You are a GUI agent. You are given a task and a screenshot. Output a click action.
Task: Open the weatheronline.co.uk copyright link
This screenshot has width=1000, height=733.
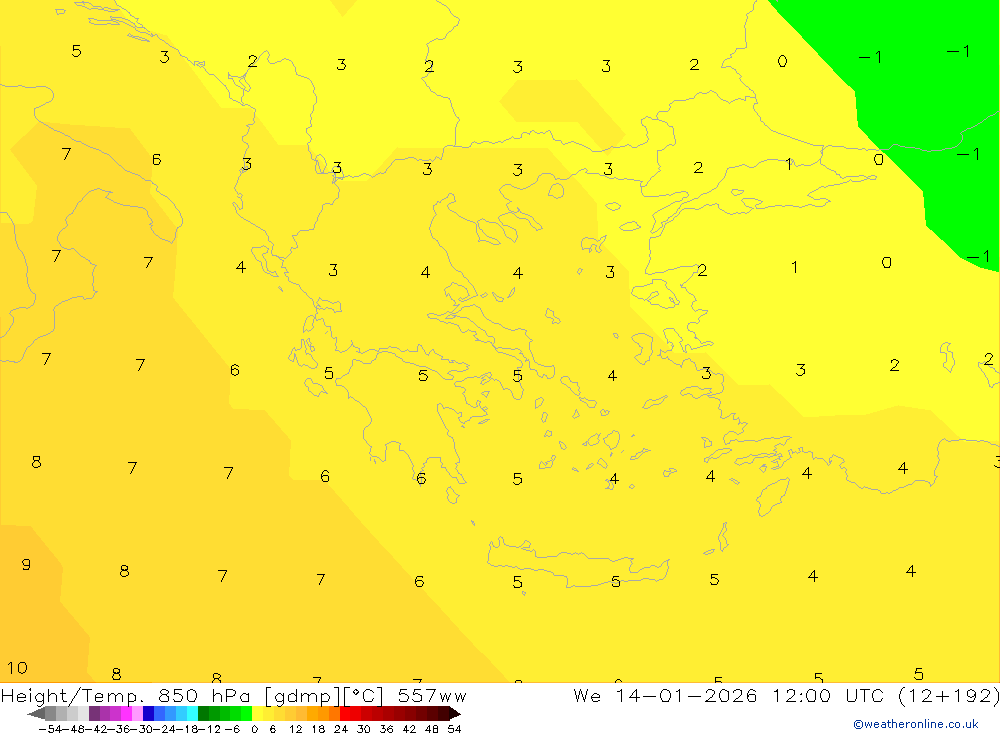click(916, 724)
